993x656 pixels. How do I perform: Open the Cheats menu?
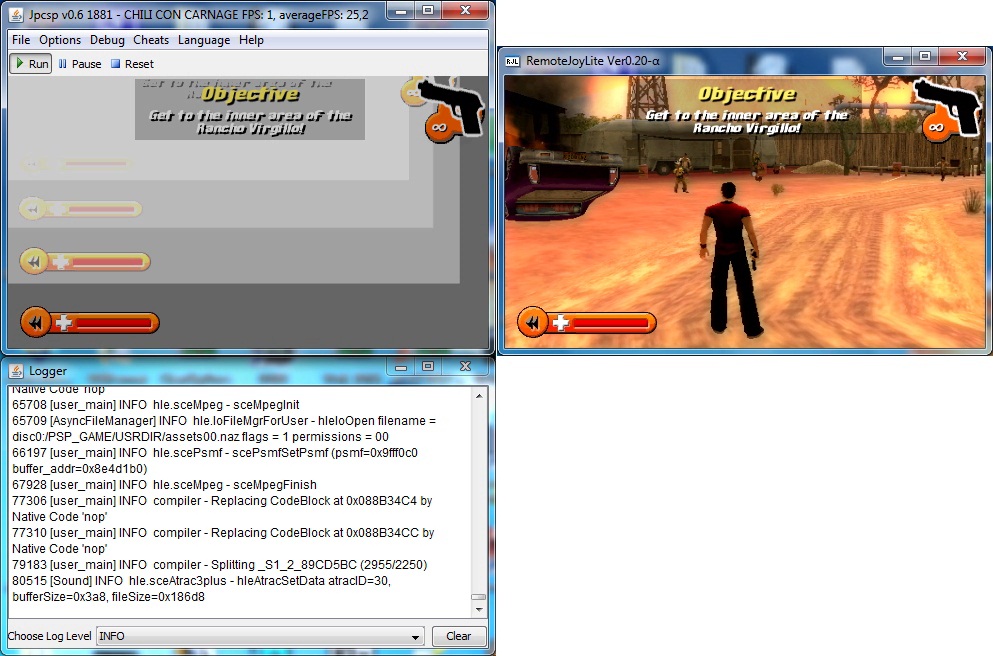coord(151,40)
